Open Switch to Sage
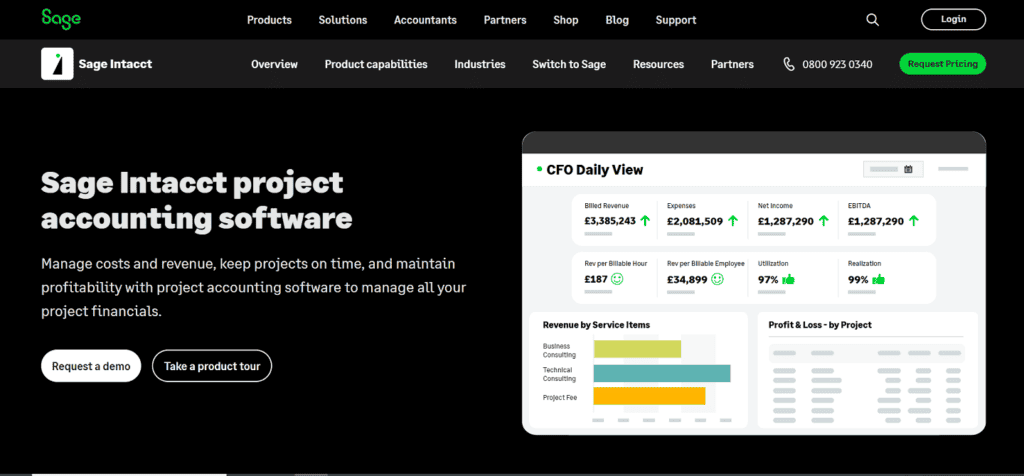This screenshot has height=476, width=1024. [569, 64]
